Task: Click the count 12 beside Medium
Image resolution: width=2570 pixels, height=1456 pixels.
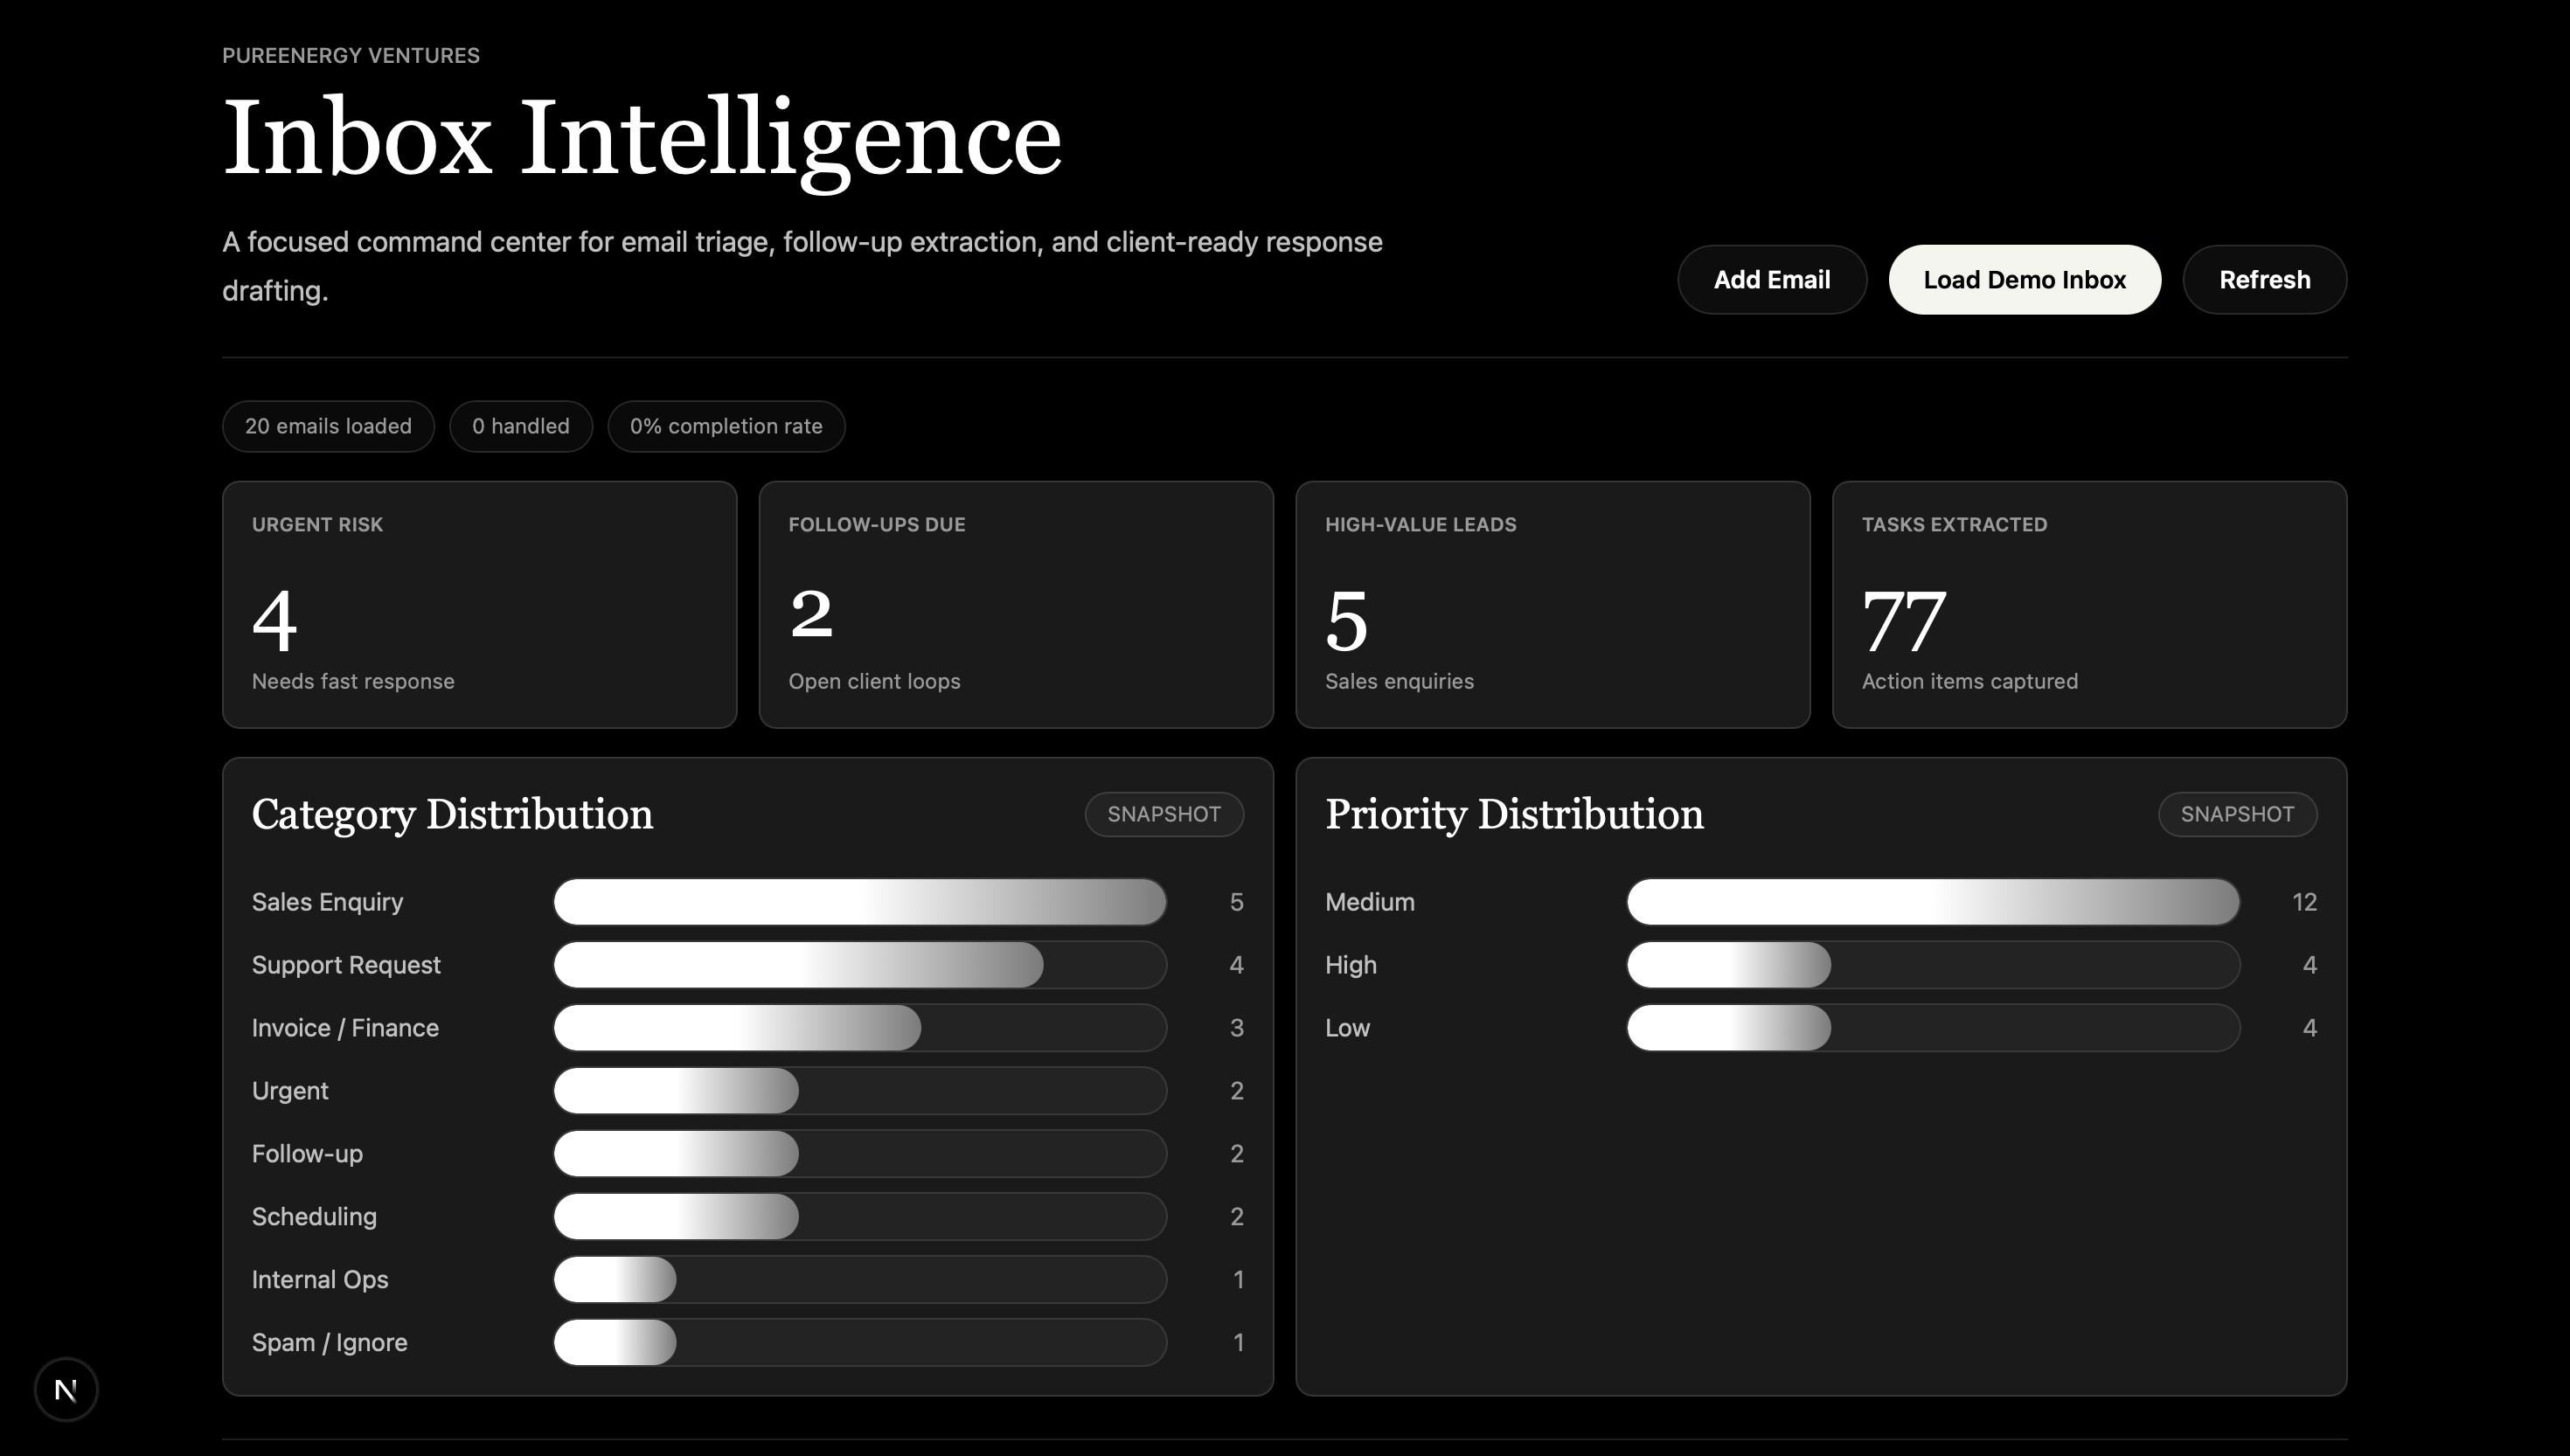Action: pyautogui.click(x=2304, y=902)
